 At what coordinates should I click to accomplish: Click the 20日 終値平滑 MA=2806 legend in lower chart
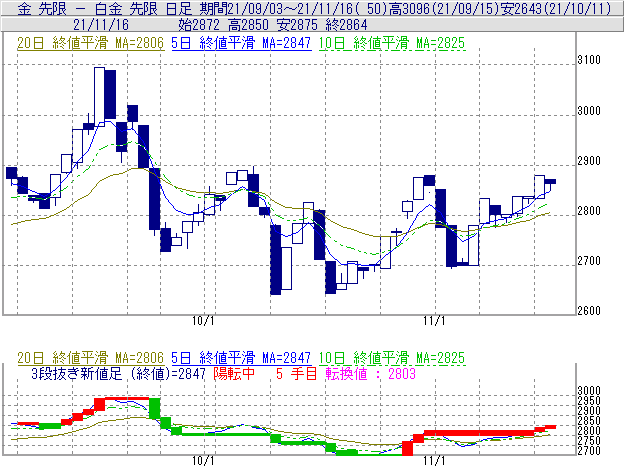pyautogui.click(x=90, y=358)
